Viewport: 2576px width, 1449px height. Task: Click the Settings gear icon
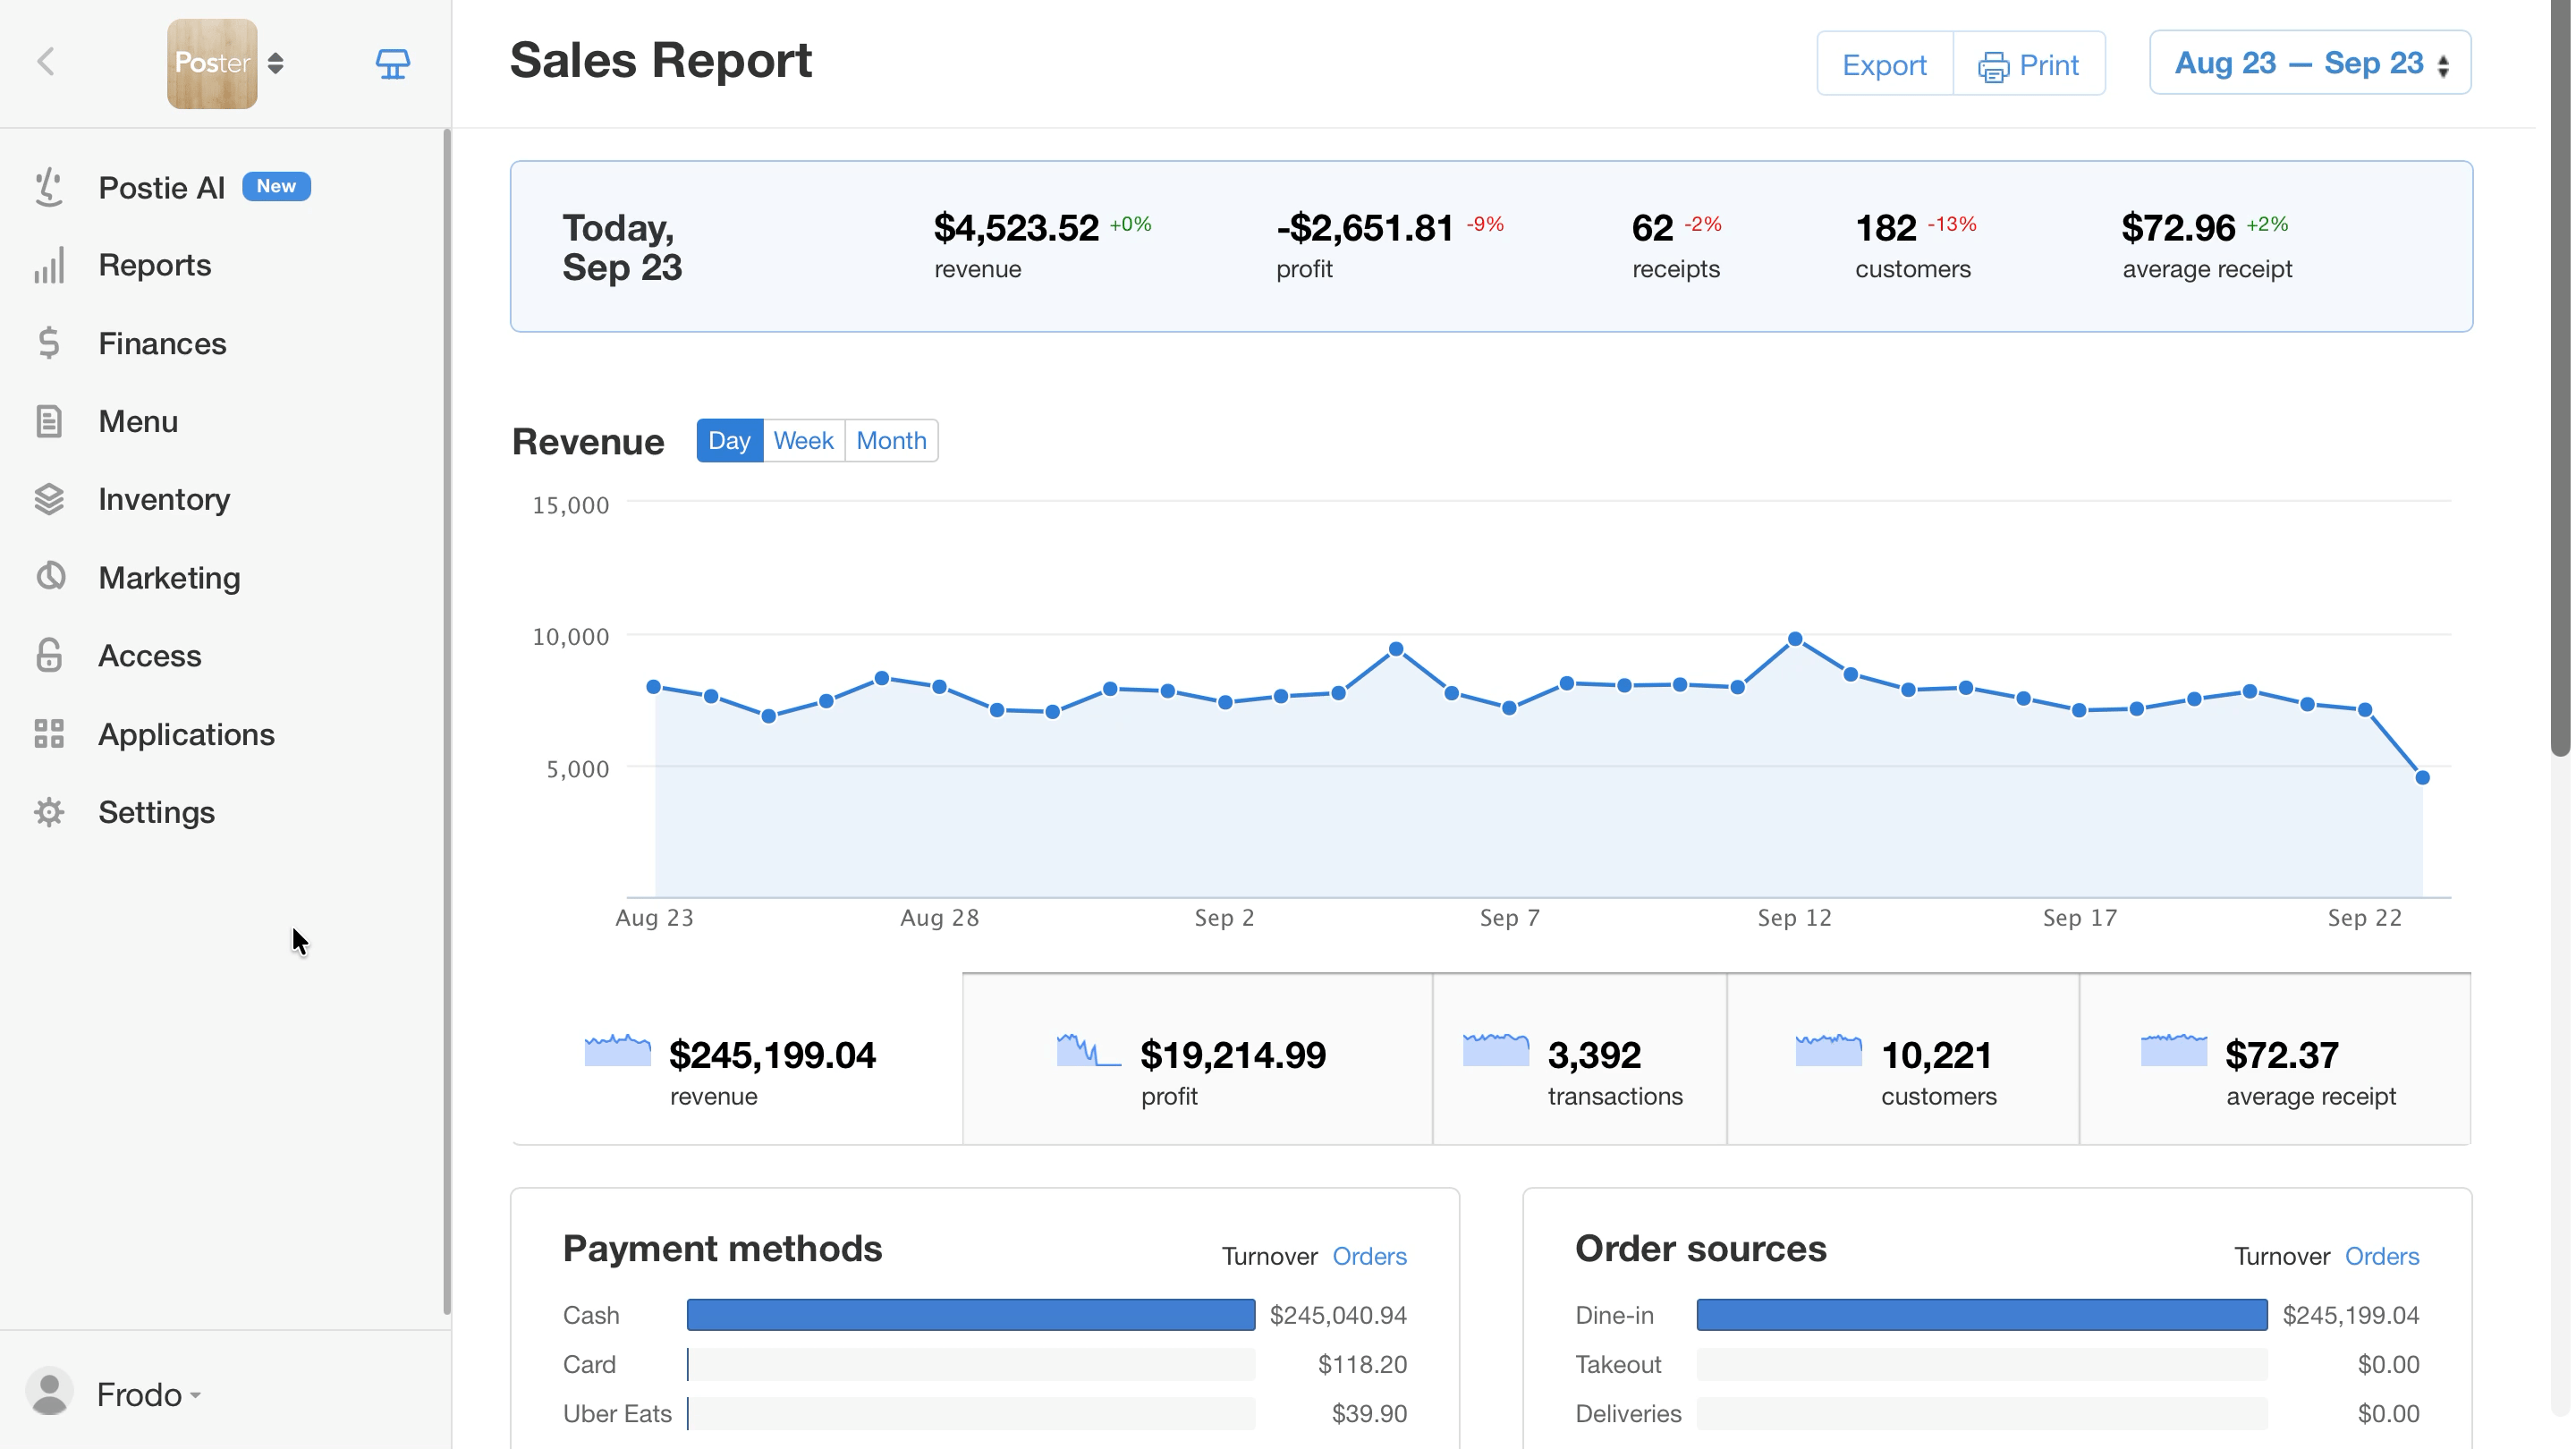[x=49, y=812]
